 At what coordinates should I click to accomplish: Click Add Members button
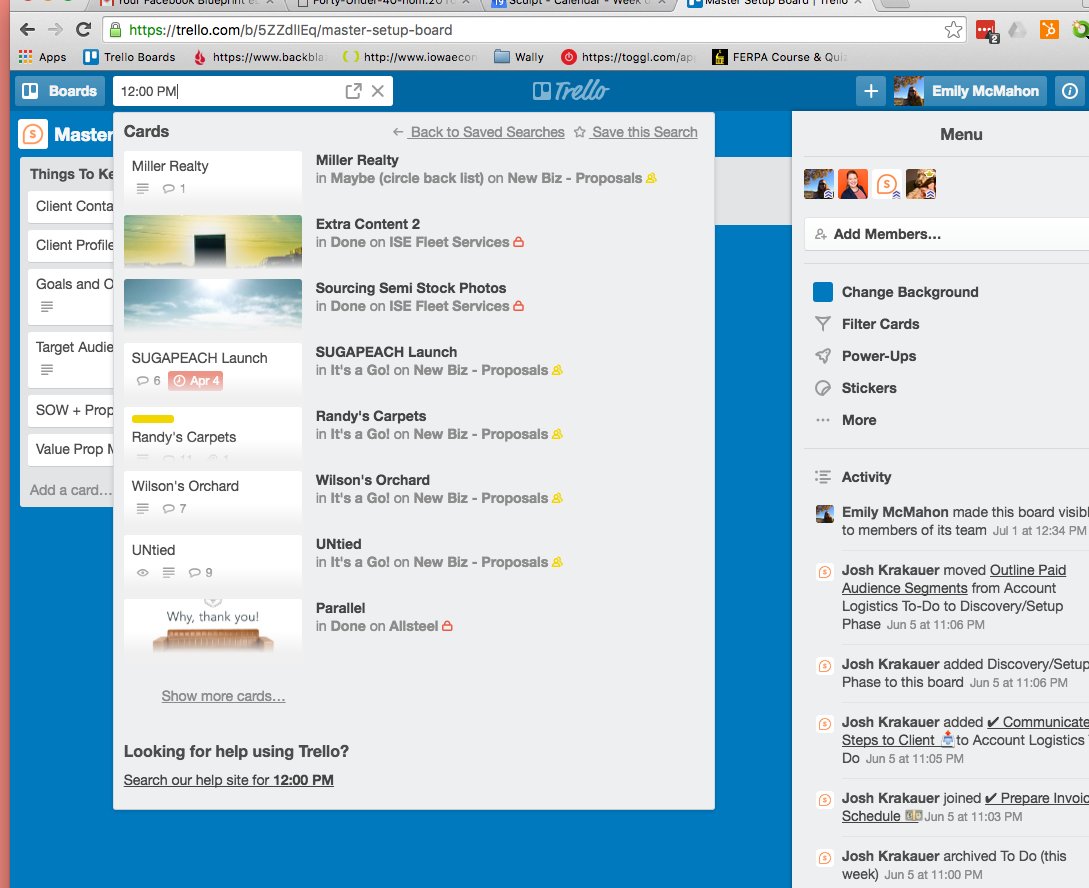(x=947, y=234)
